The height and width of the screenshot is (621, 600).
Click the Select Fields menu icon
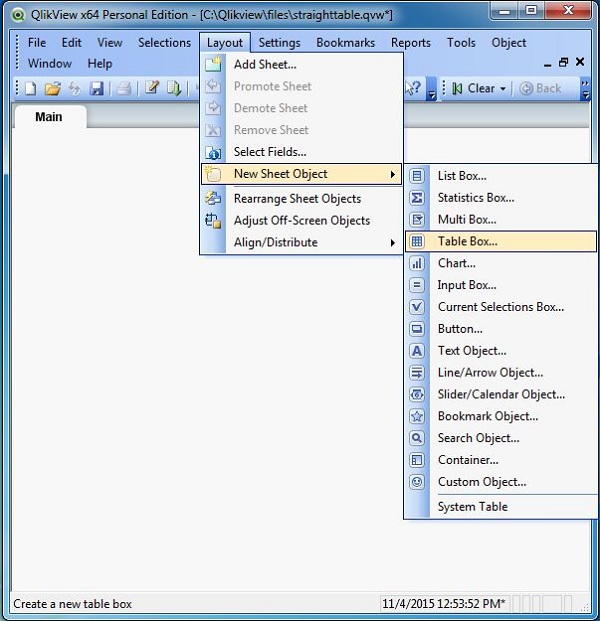point(213,152)
